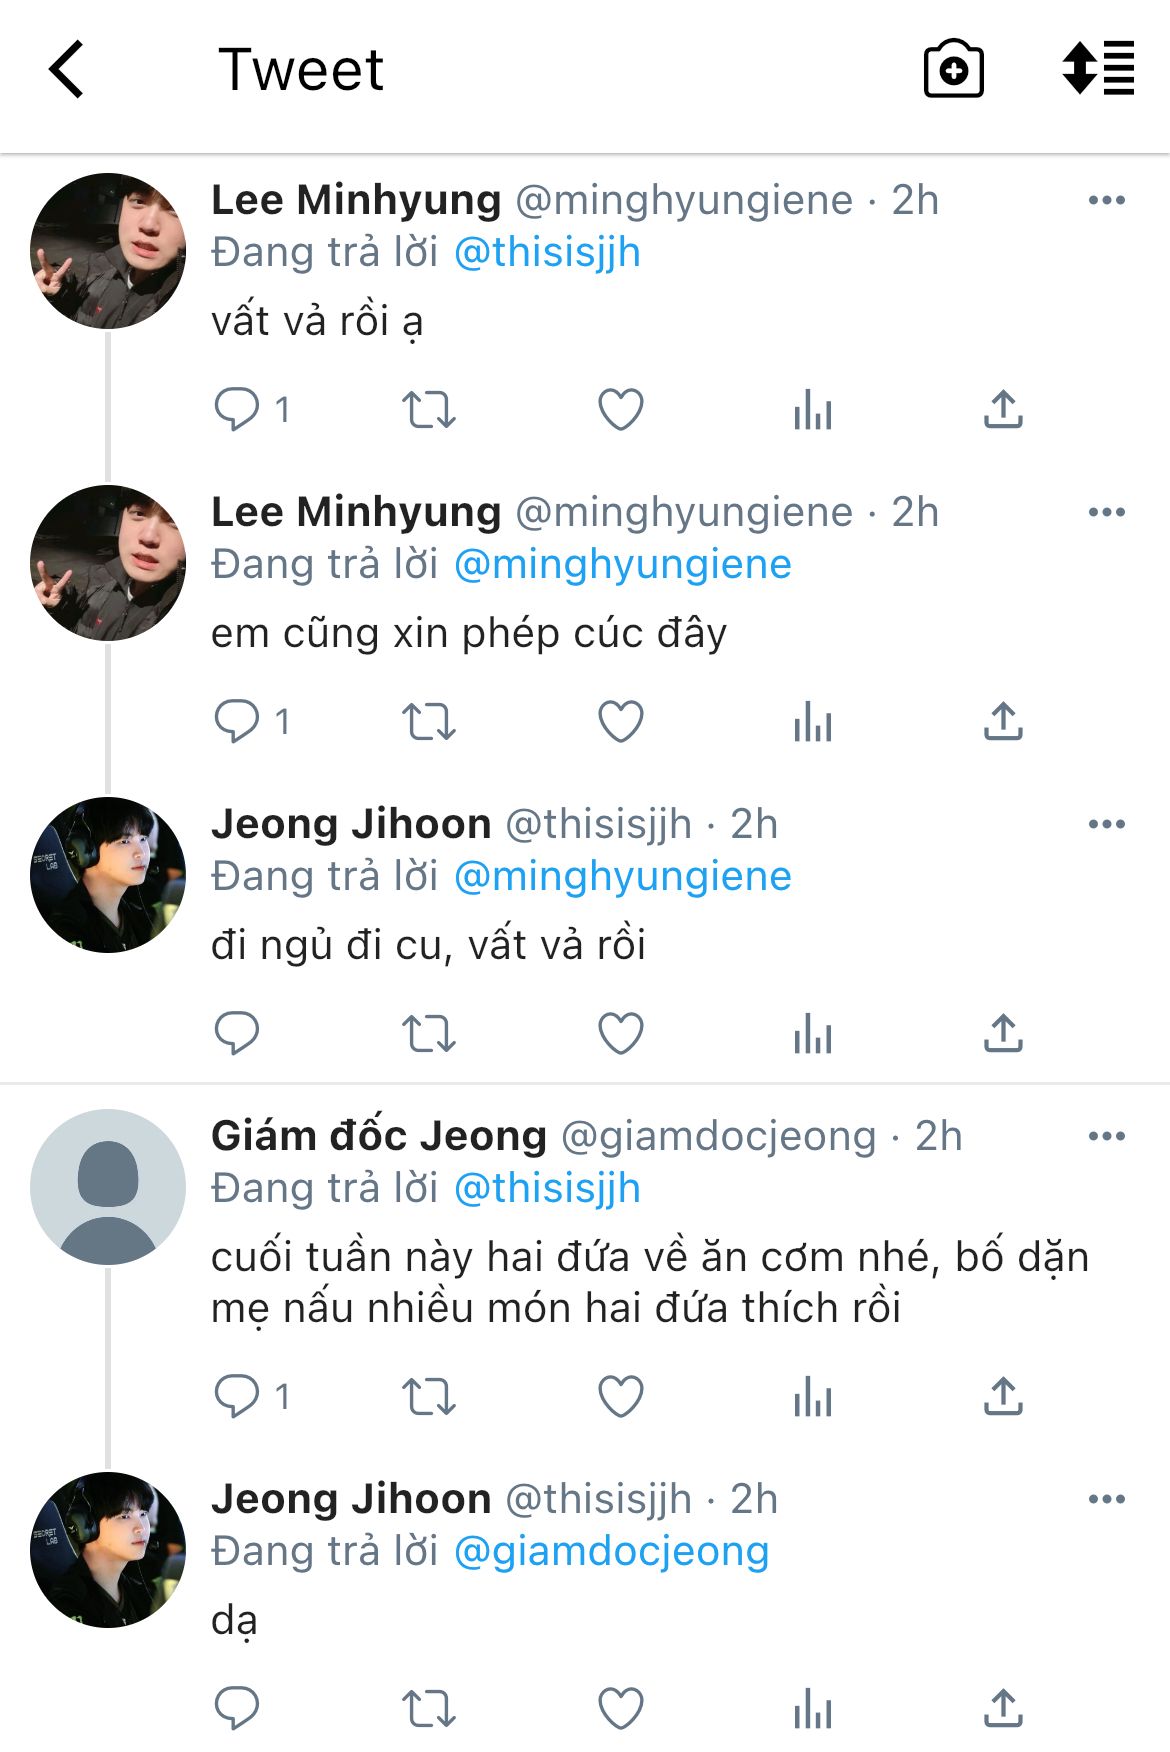Tap the camera screenshot icon in header
1170x1752 pixels.
pos(953,70)
